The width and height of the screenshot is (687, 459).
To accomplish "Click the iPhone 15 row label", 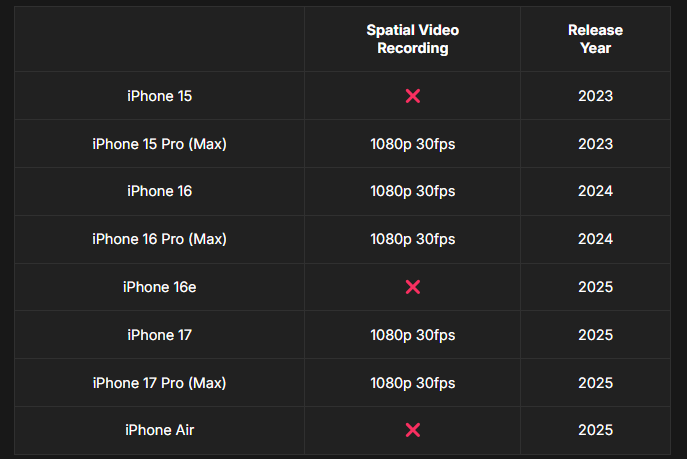I will (x=159, y=96).
